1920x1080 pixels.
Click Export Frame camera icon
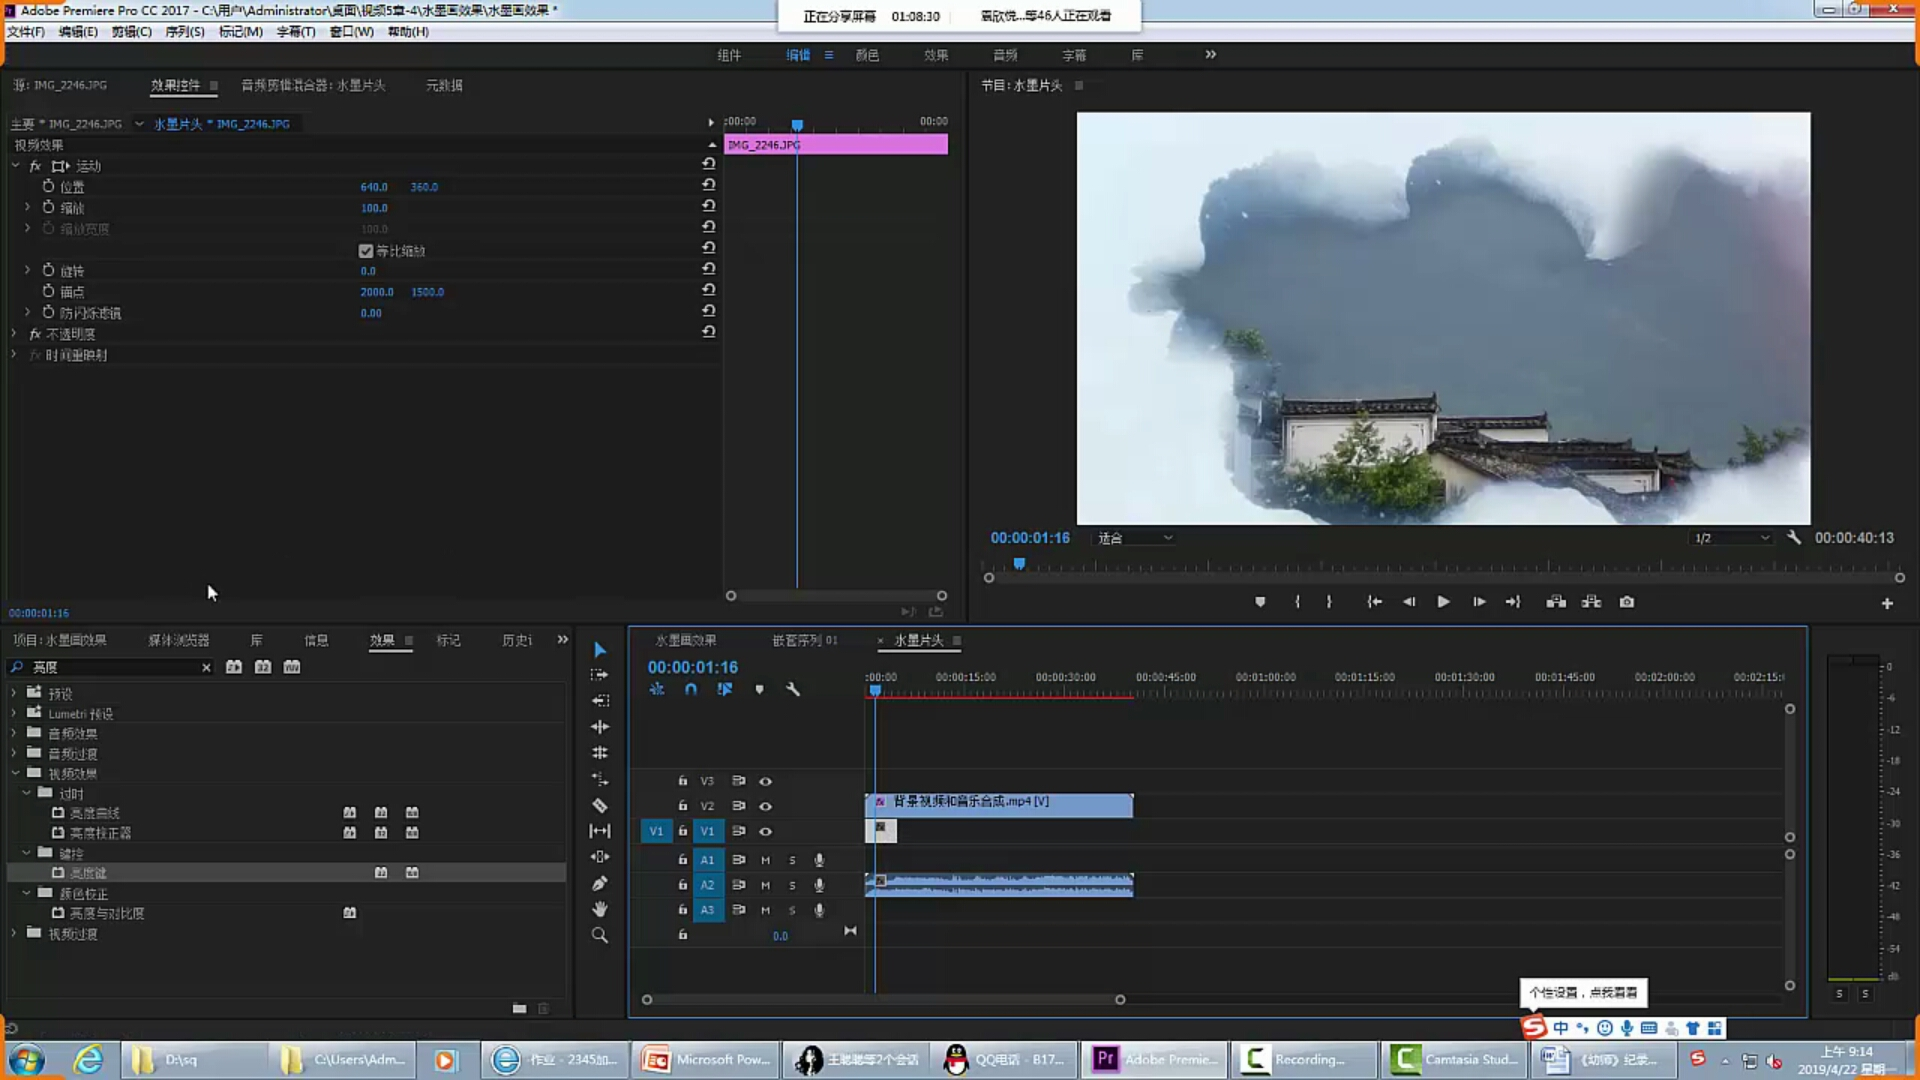click(x=1627, y=602)
